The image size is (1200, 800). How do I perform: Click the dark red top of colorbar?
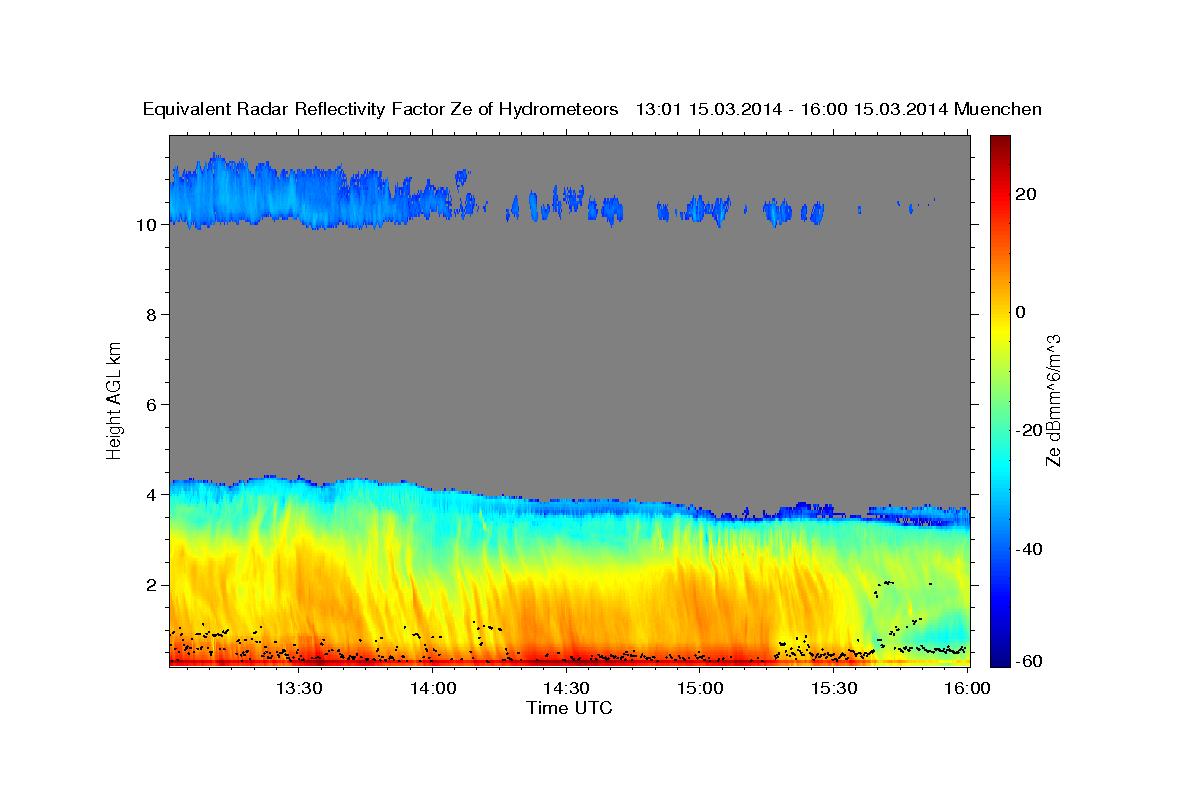click(999, 143)
